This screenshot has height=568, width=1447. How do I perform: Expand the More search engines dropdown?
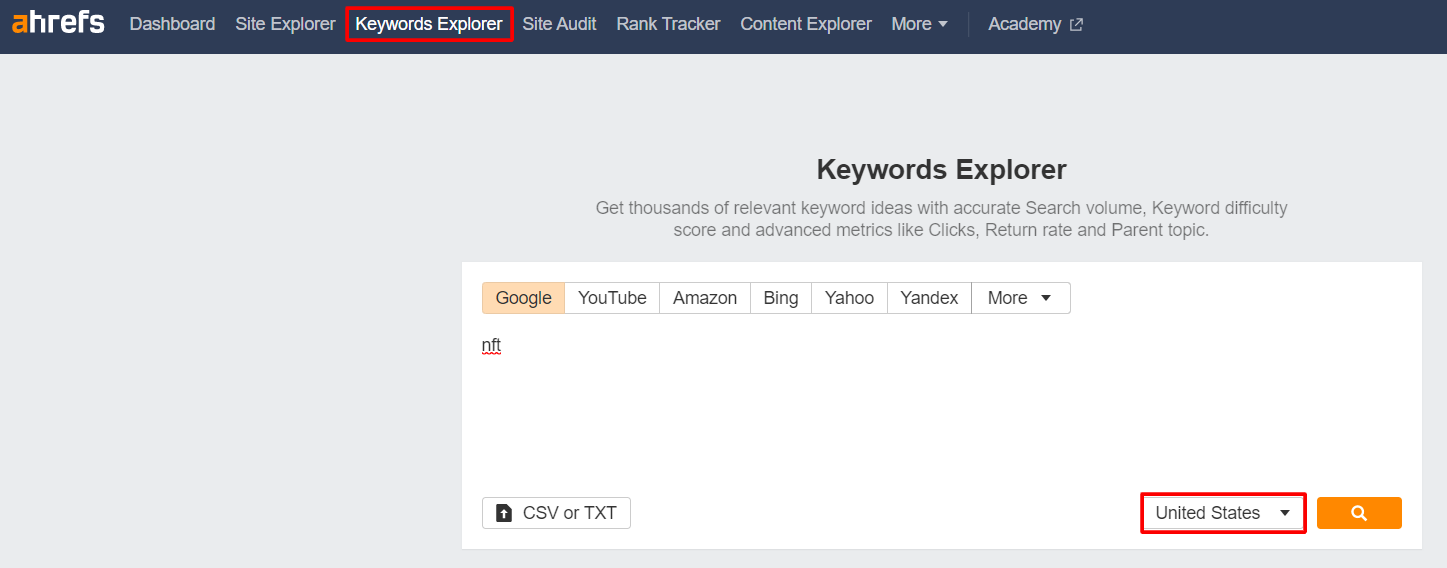pos(1020,298)
